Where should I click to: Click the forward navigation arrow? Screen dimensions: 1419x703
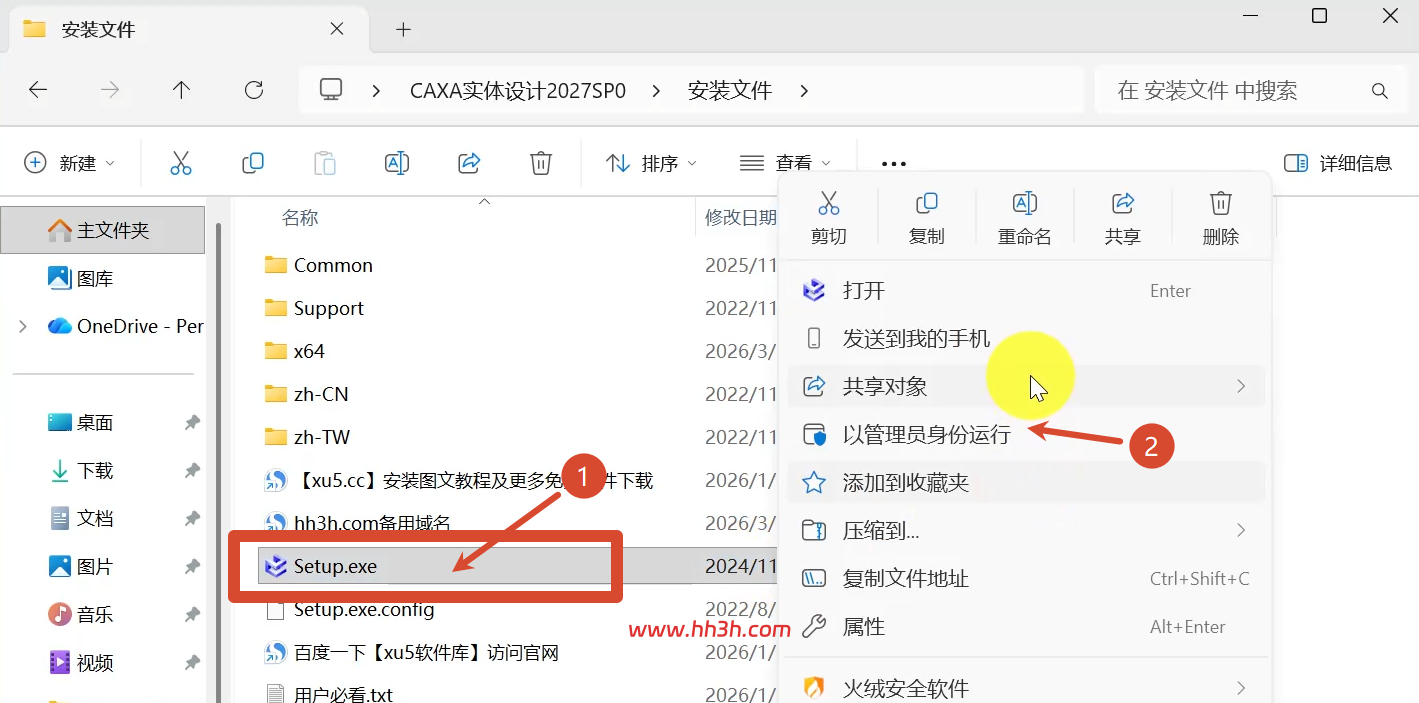pos(110,90)
